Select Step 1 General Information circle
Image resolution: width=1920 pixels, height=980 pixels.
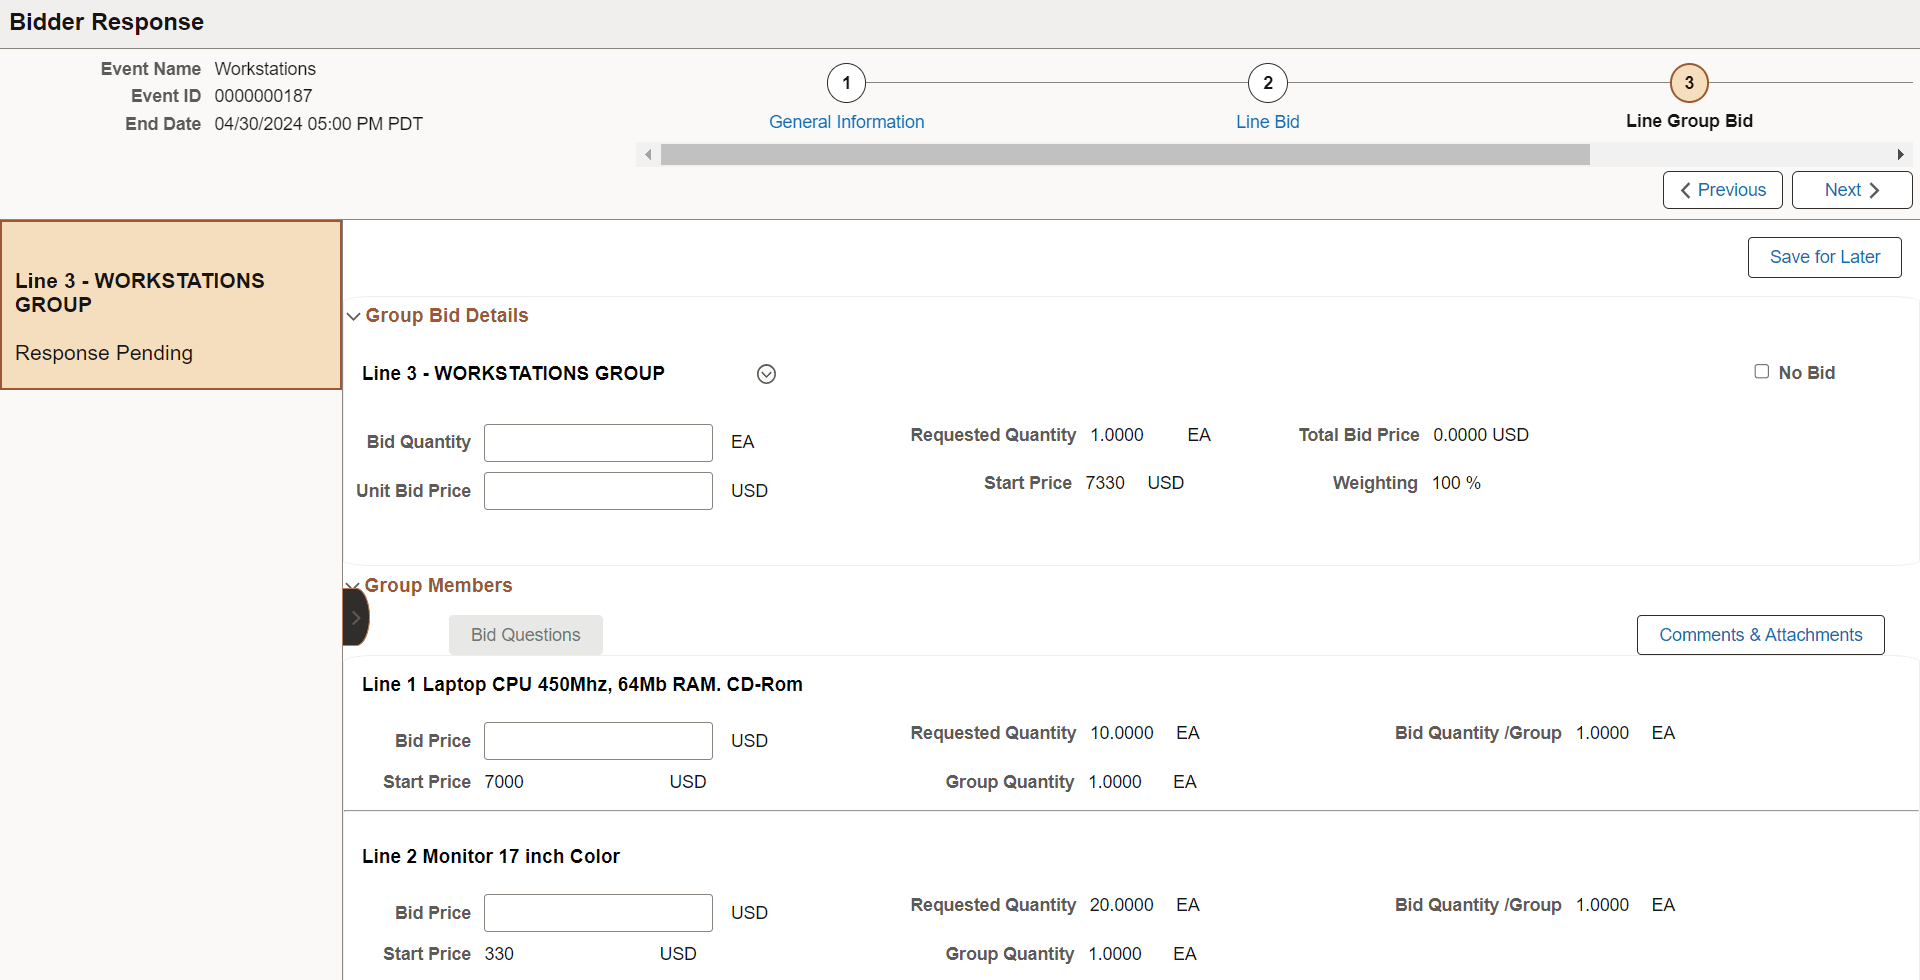846,83
